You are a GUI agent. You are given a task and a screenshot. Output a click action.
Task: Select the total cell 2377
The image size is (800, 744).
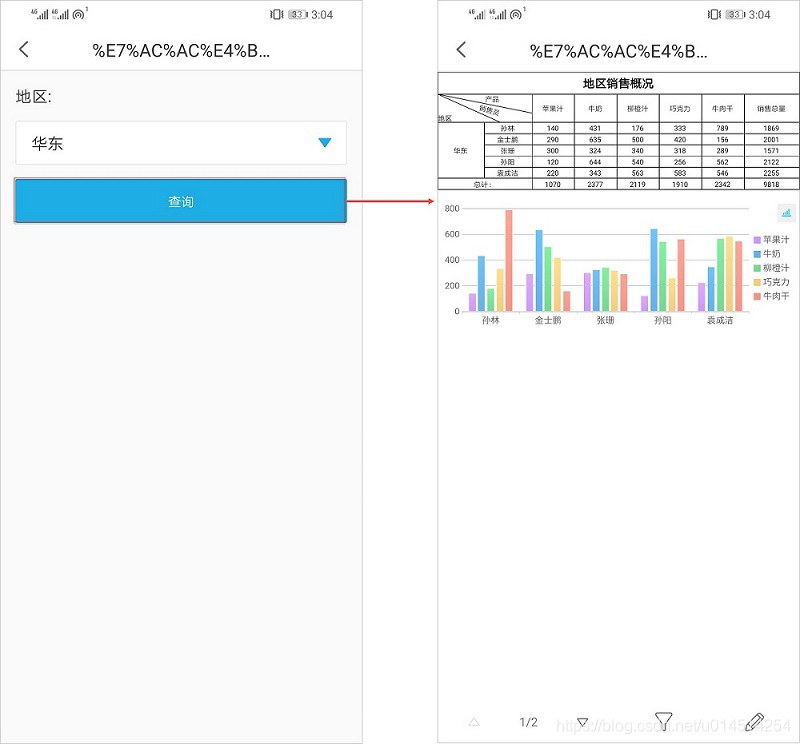[x=595, y=184]
